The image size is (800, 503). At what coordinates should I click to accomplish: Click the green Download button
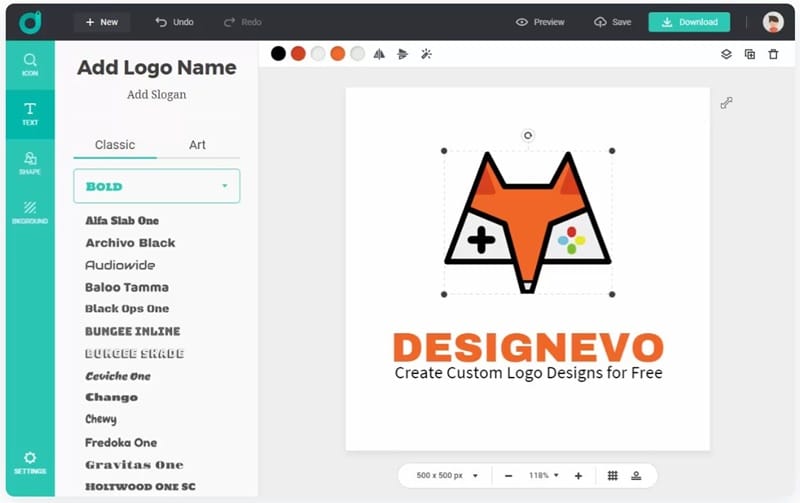[689, 22]
